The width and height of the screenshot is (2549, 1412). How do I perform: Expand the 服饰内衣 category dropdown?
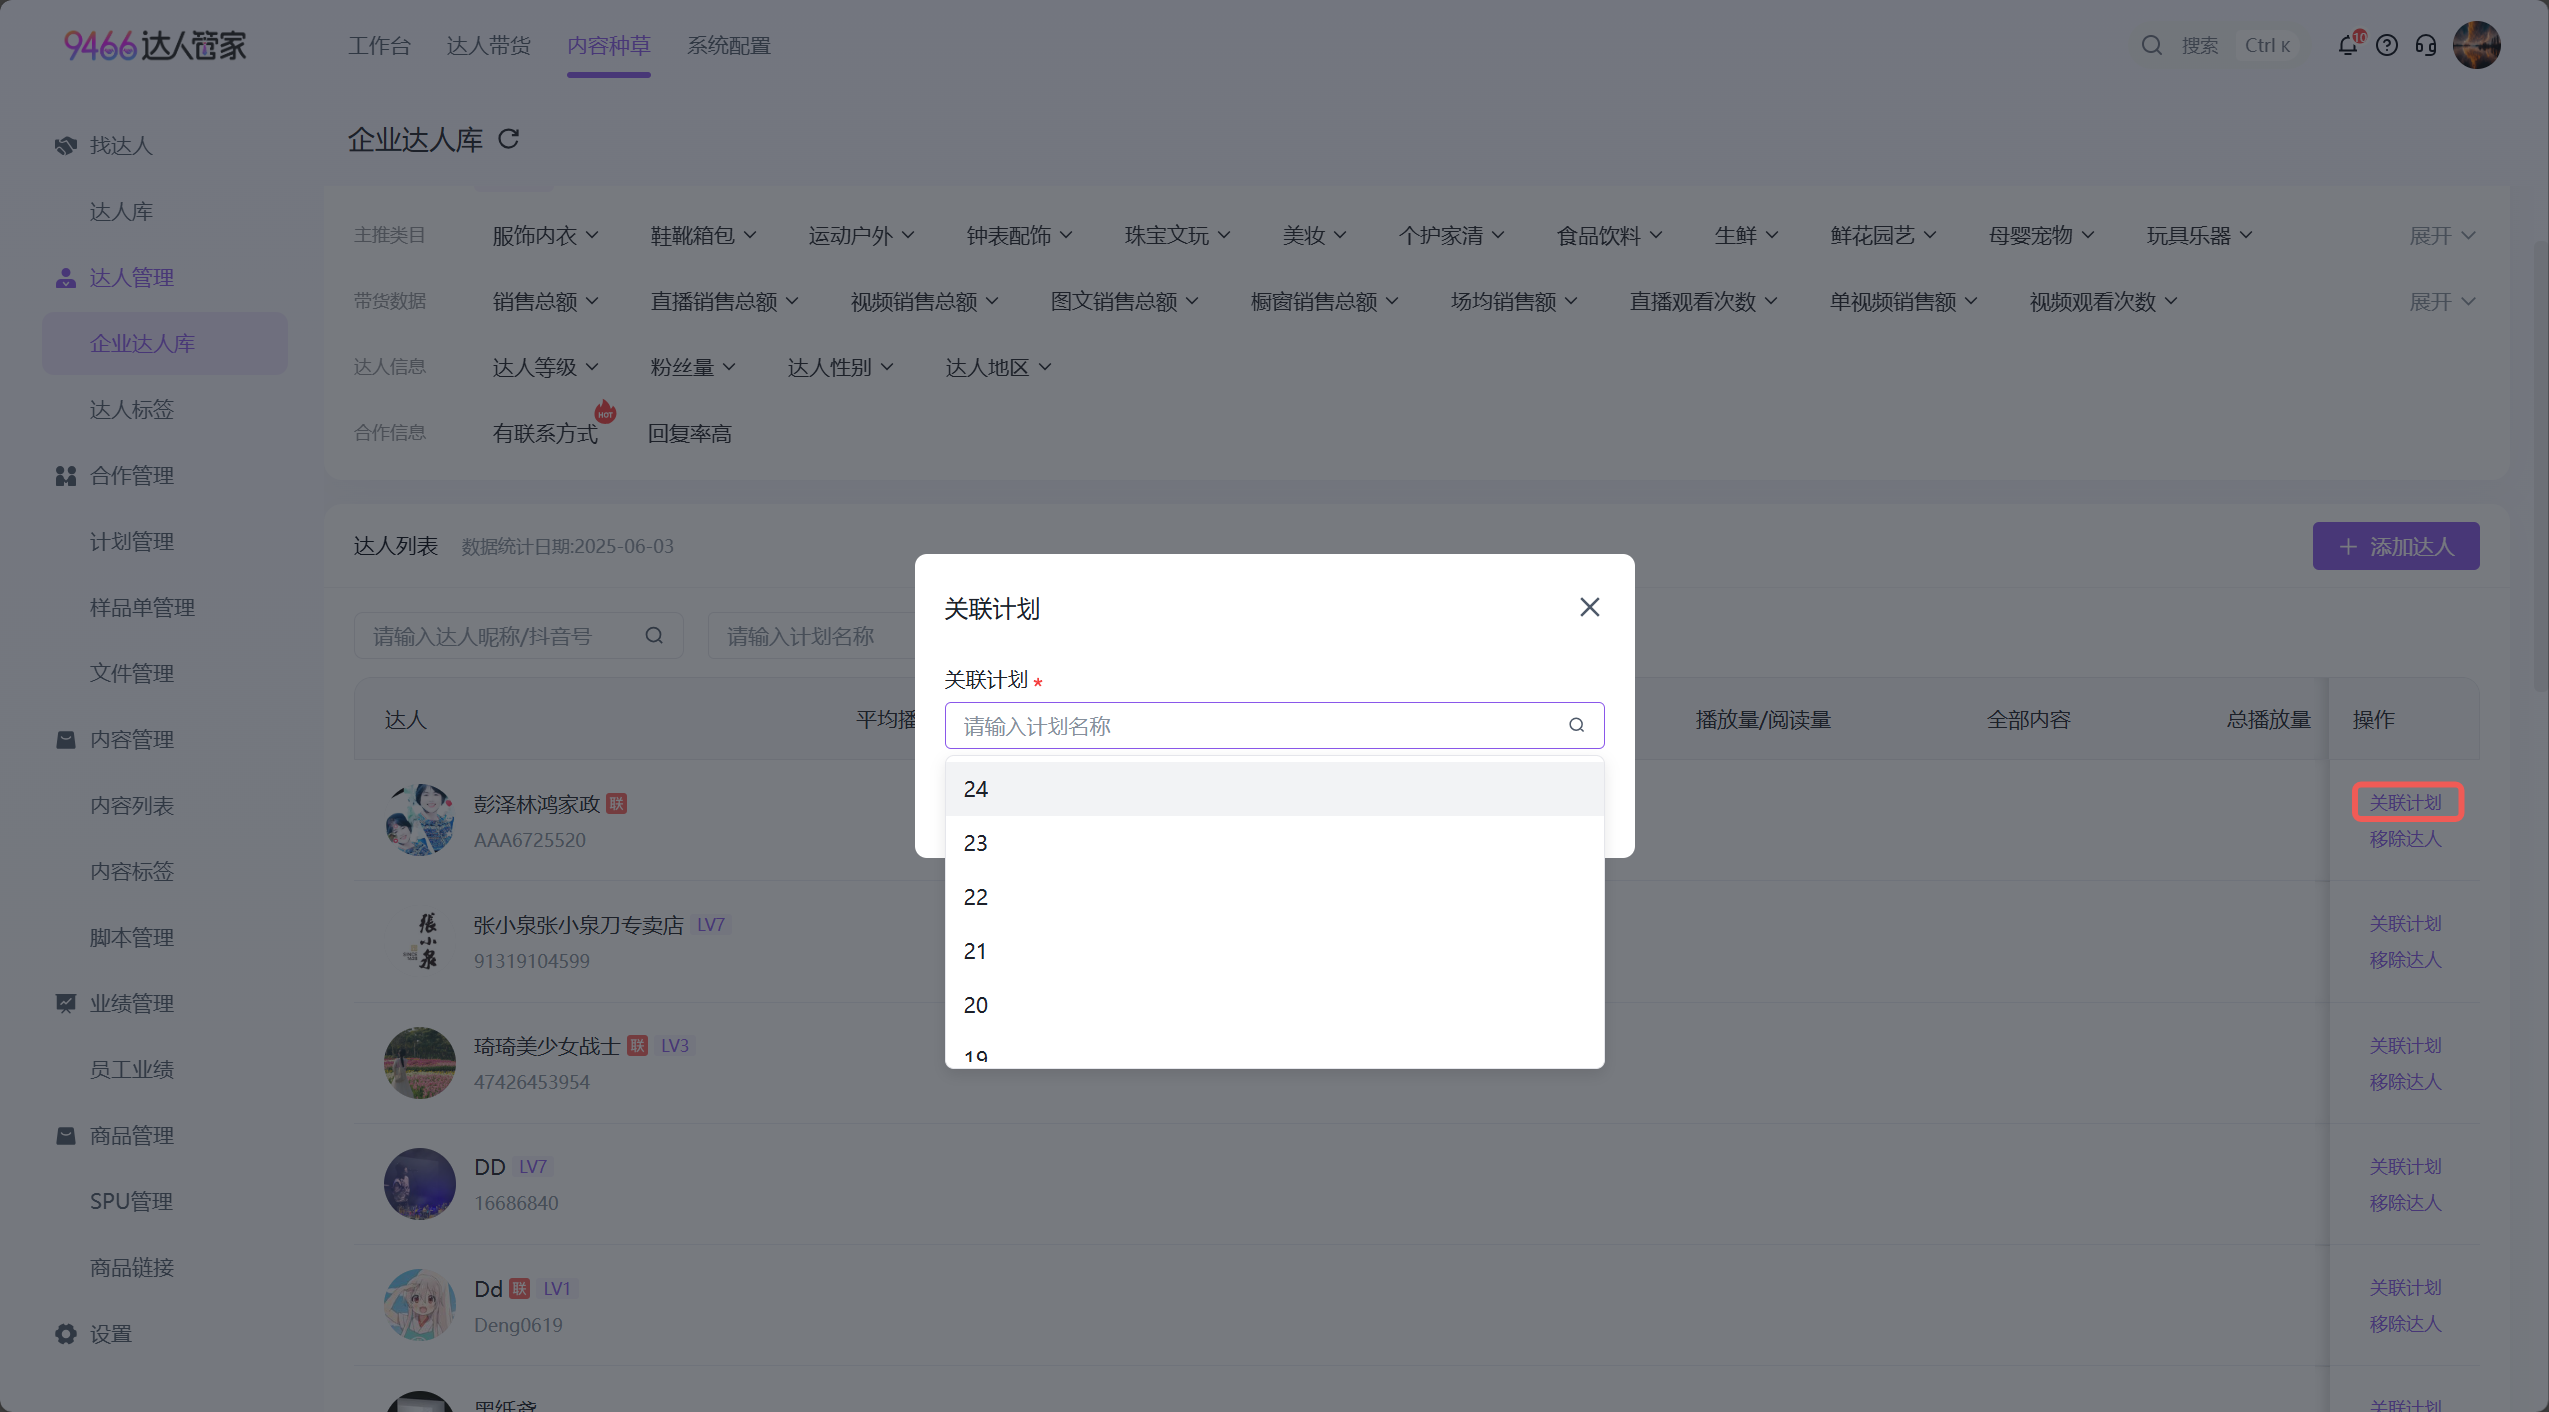545,236
